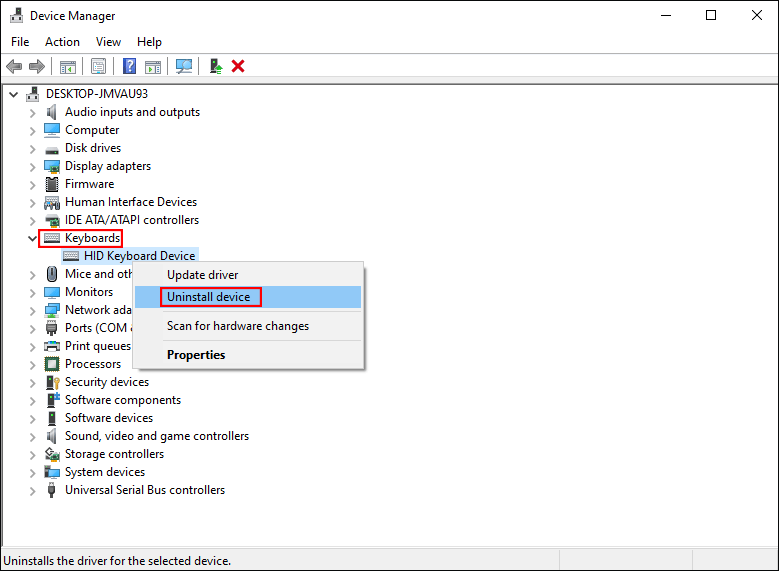Collapse the Keyboards category chevron
779x571 pixels.
32,239
